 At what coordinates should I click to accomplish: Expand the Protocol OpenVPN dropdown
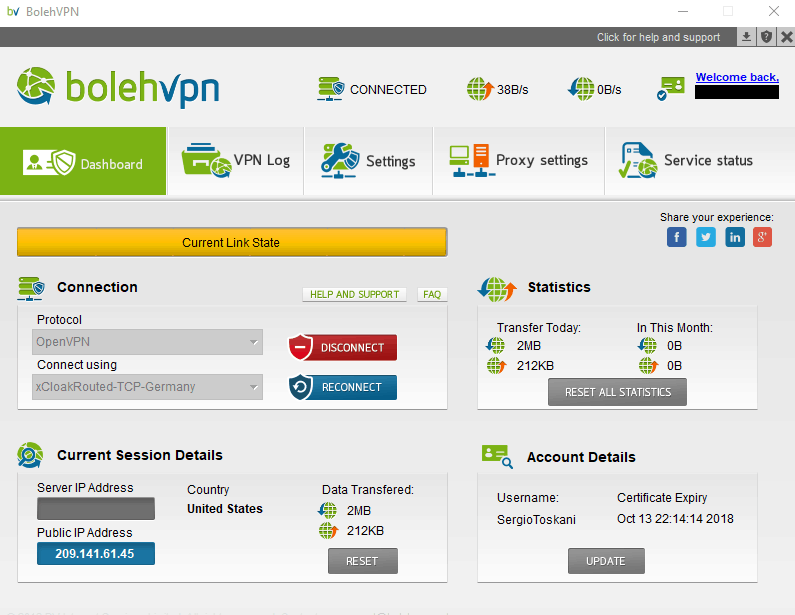tap(147, 342)
